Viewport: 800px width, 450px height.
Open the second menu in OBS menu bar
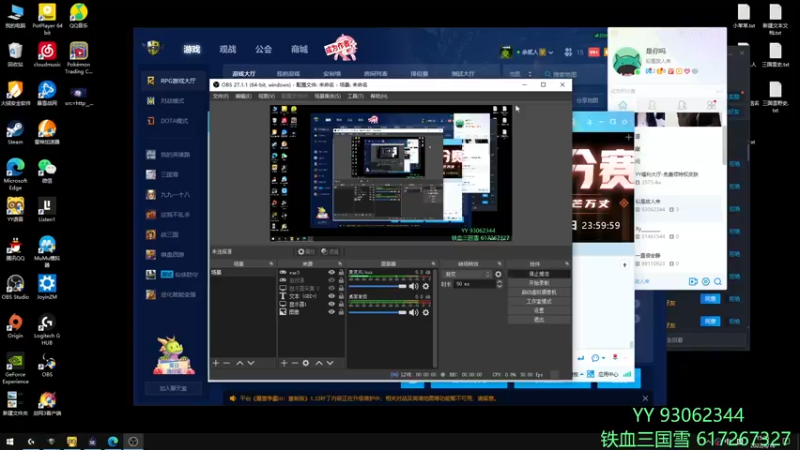(x=243, y=96)
